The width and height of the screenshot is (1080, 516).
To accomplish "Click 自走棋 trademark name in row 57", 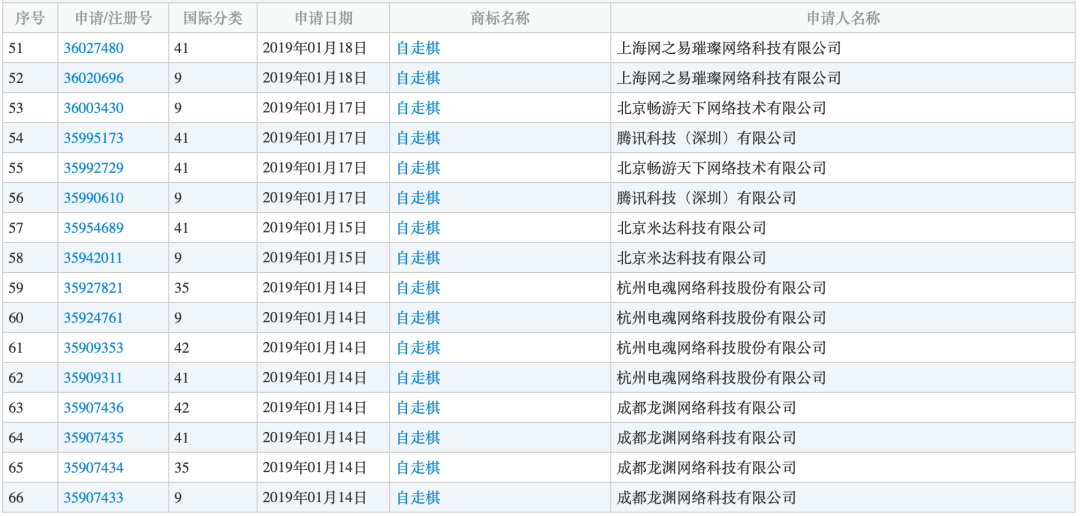I will [418, 228].
